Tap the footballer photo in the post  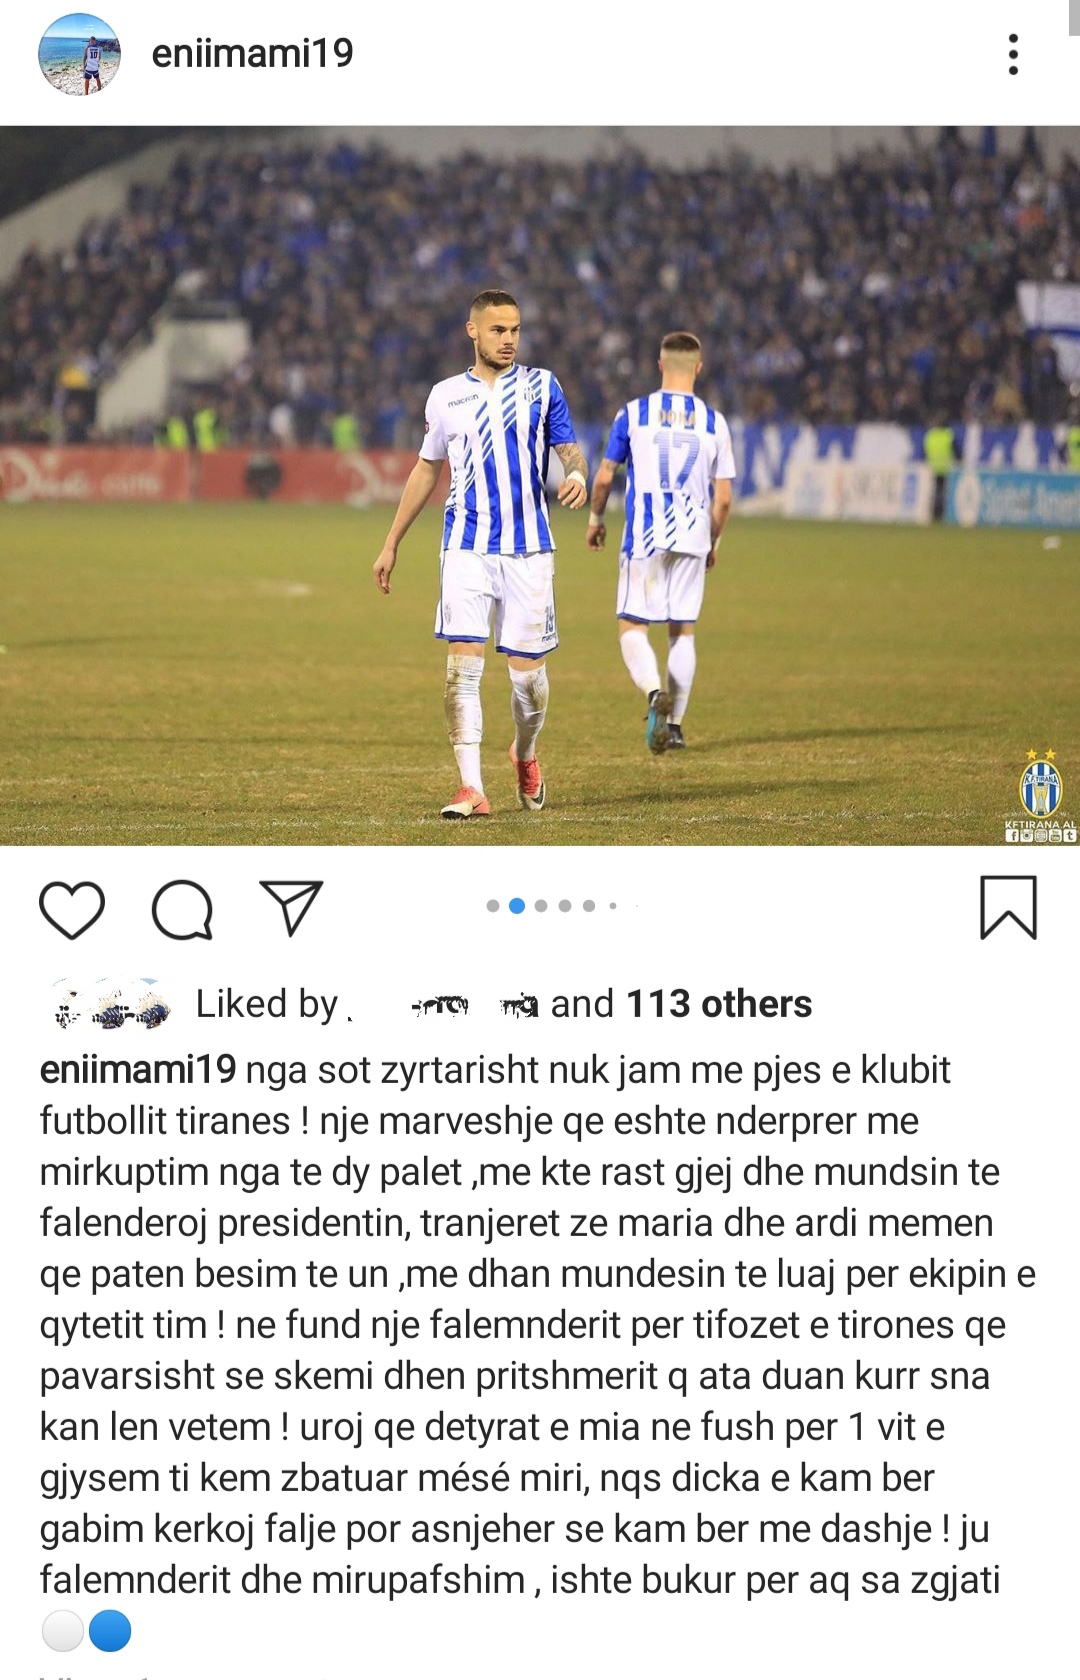[x=540, y=486]
